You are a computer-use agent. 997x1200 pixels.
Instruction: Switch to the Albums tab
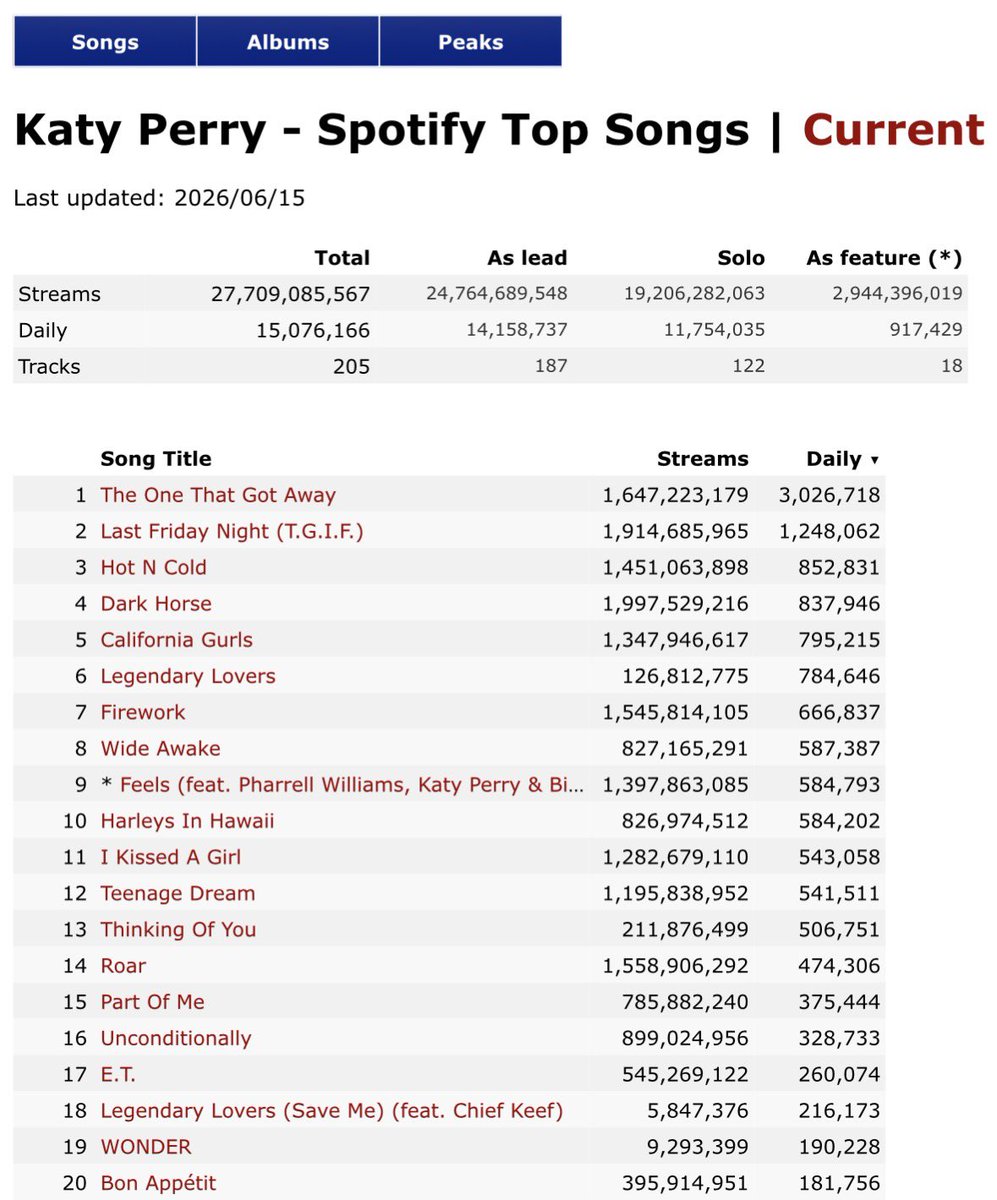coord(288,42)
